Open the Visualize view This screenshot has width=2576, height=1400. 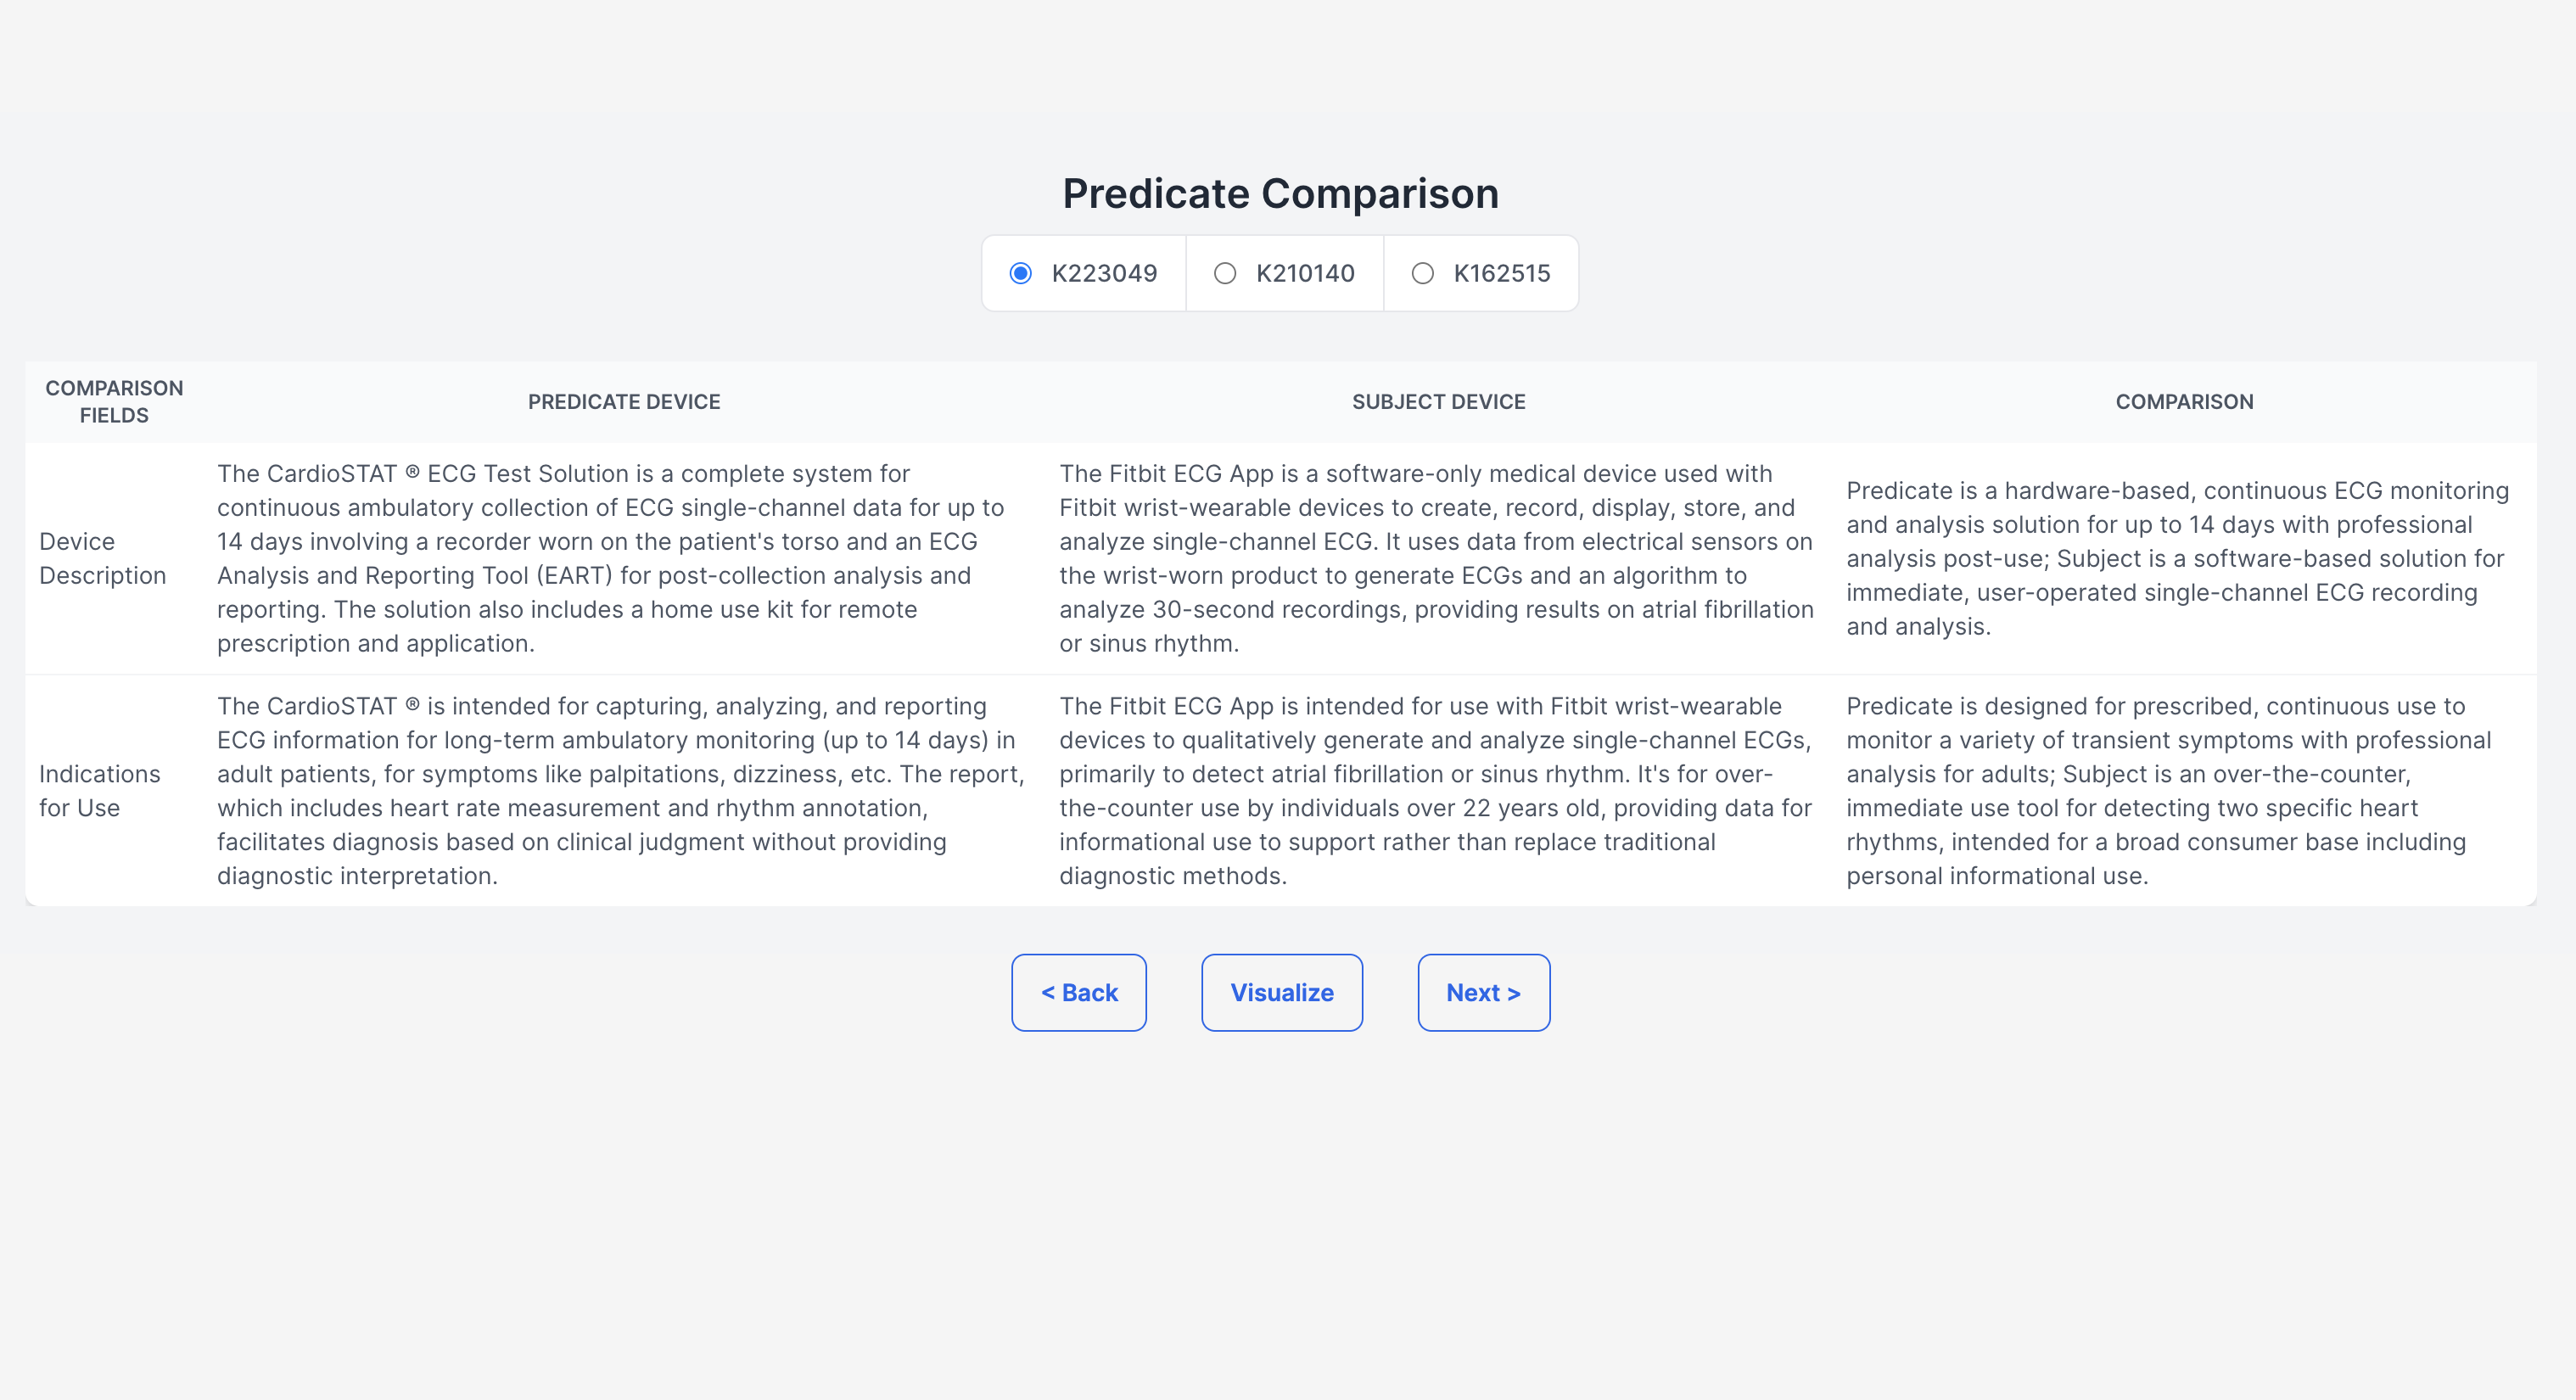click(x=1282, y=992)
